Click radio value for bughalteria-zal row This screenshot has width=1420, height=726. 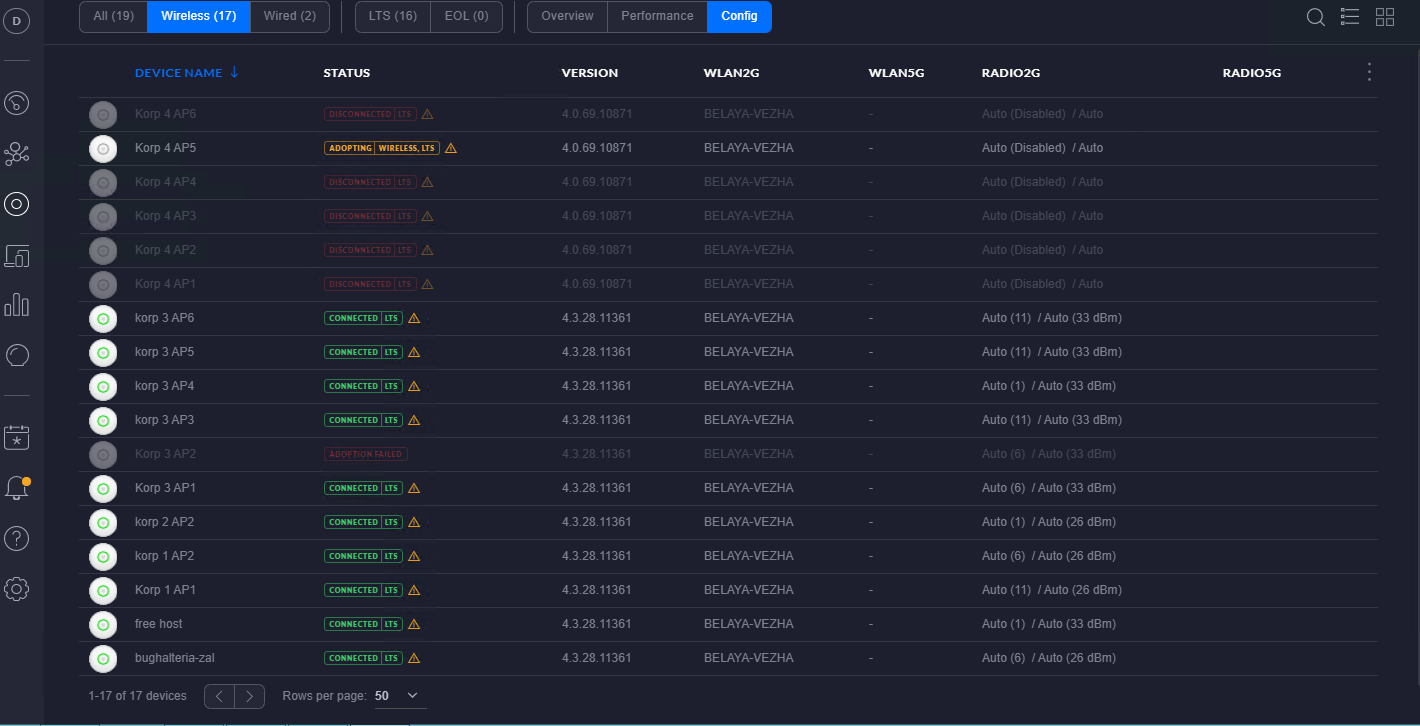[1049, 658]
